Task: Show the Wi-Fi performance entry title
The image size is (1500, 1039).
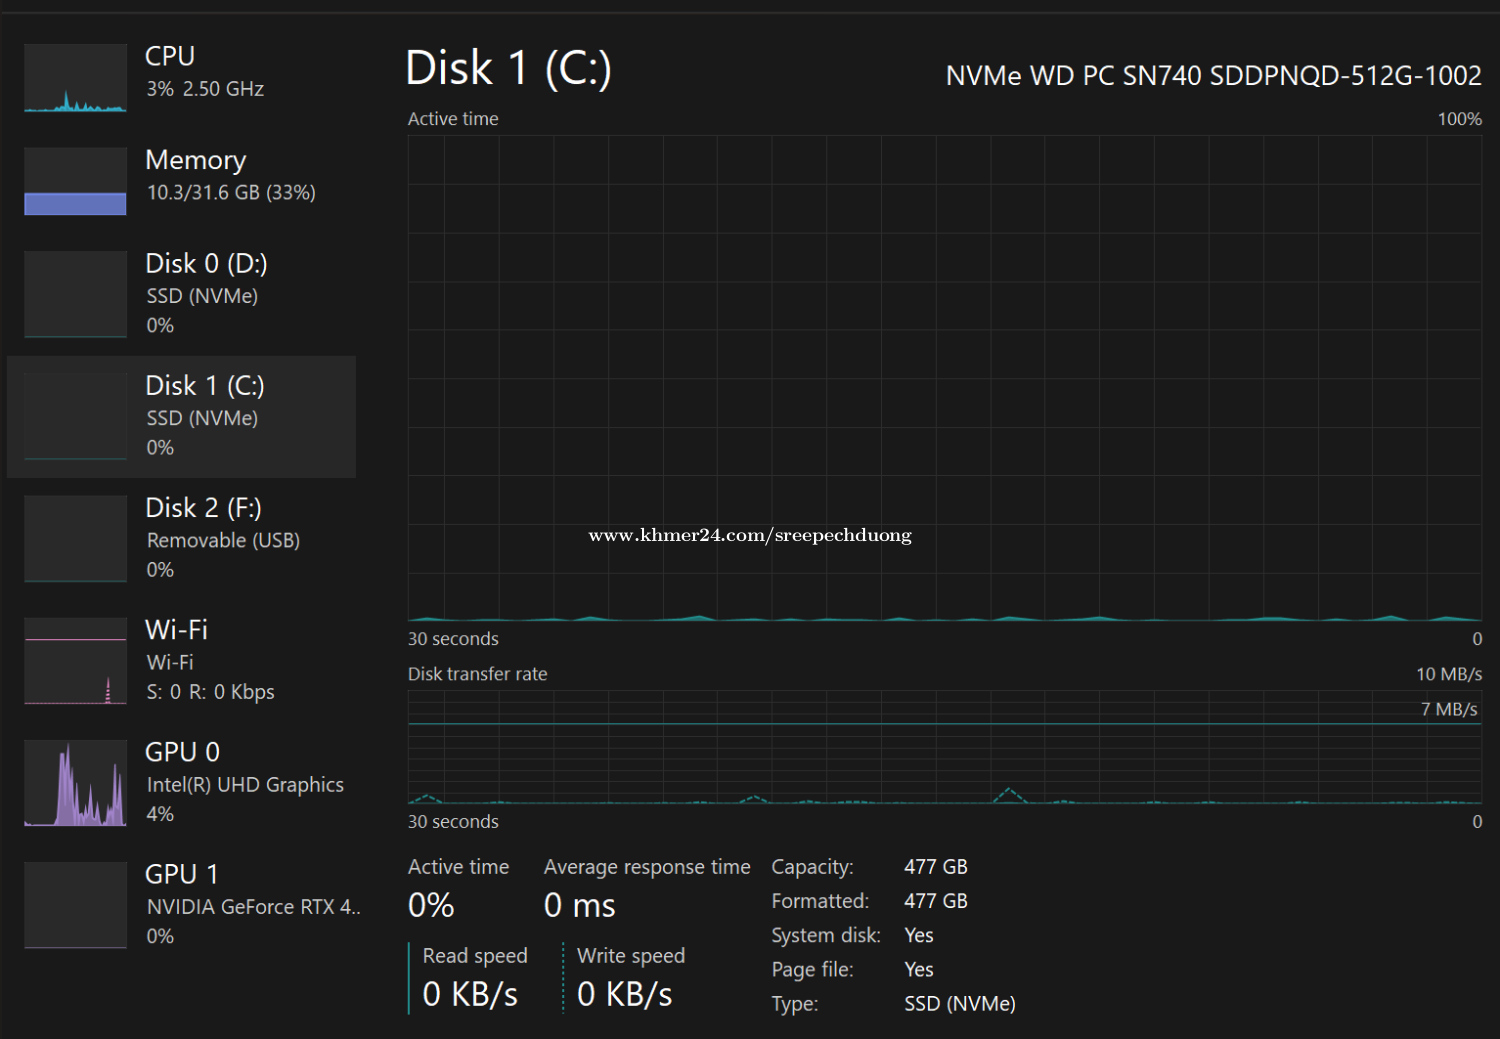Action: (x=176, y=630)
